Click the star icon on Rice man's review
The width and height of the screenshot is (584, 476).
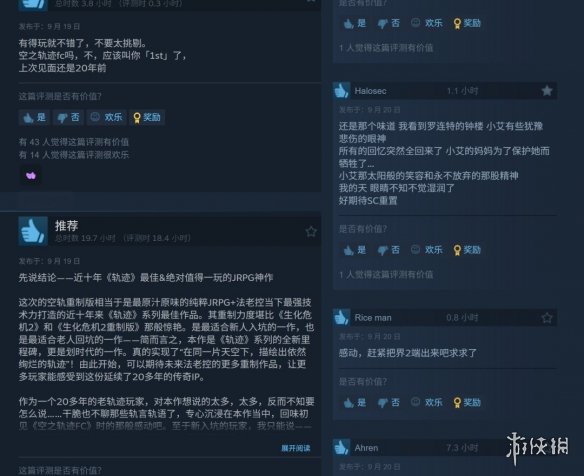tap(546, 318)
